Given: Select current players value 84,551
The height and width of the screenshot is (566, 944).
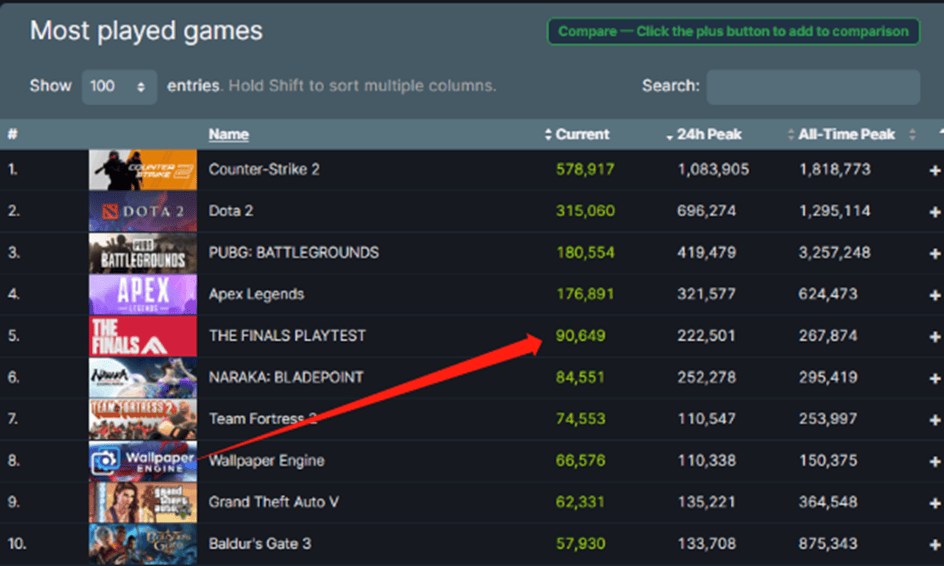Looking at the screenshot, I should click(580, 377).
